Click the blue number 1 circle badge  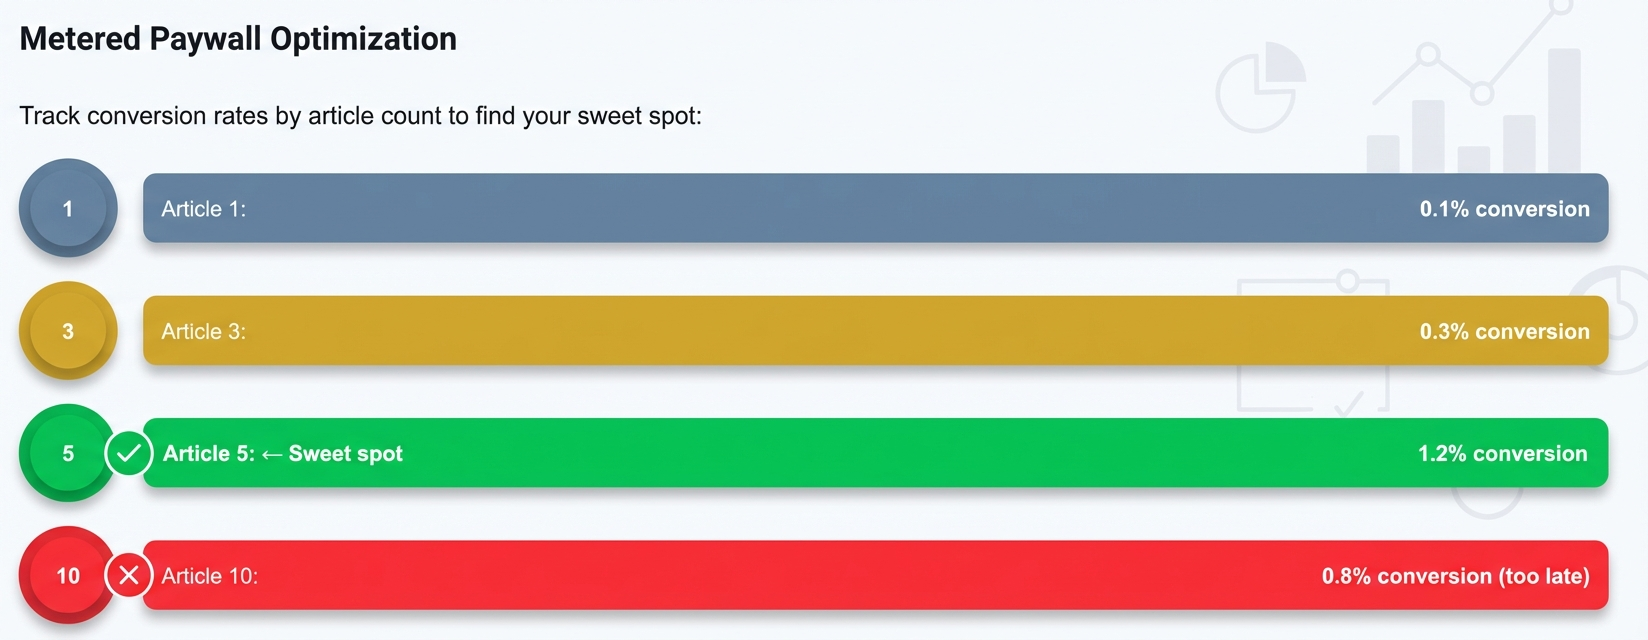tap(68, 208)
